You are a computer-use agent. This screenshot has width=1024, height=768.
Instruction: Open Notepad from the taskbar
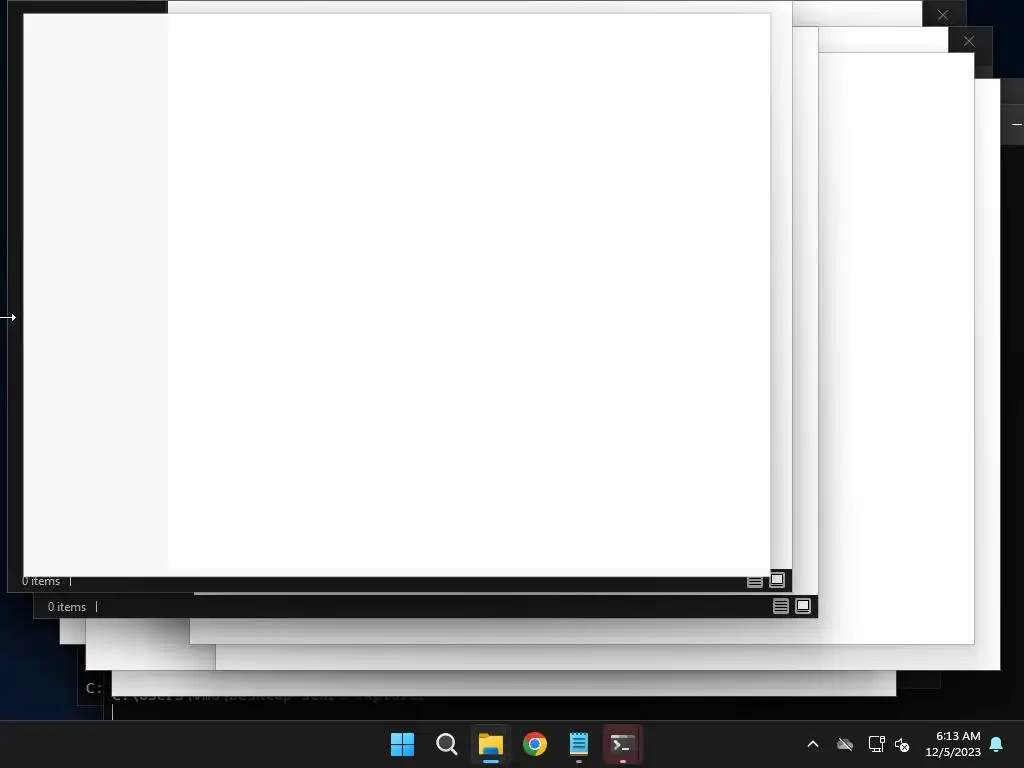point(579,744)
